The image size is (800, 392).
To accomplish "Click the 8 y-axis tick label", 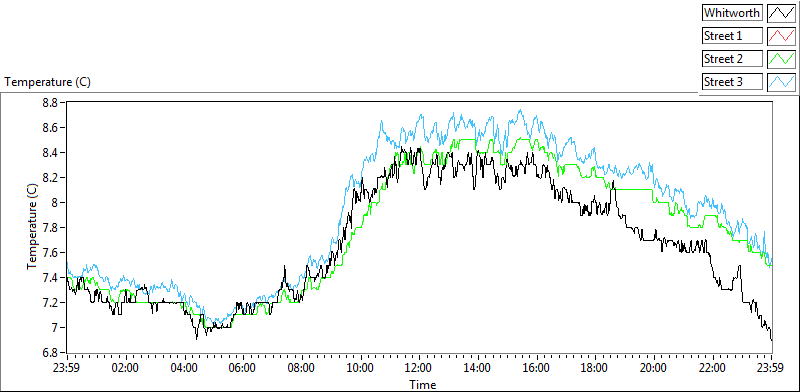I will point(56,203).
